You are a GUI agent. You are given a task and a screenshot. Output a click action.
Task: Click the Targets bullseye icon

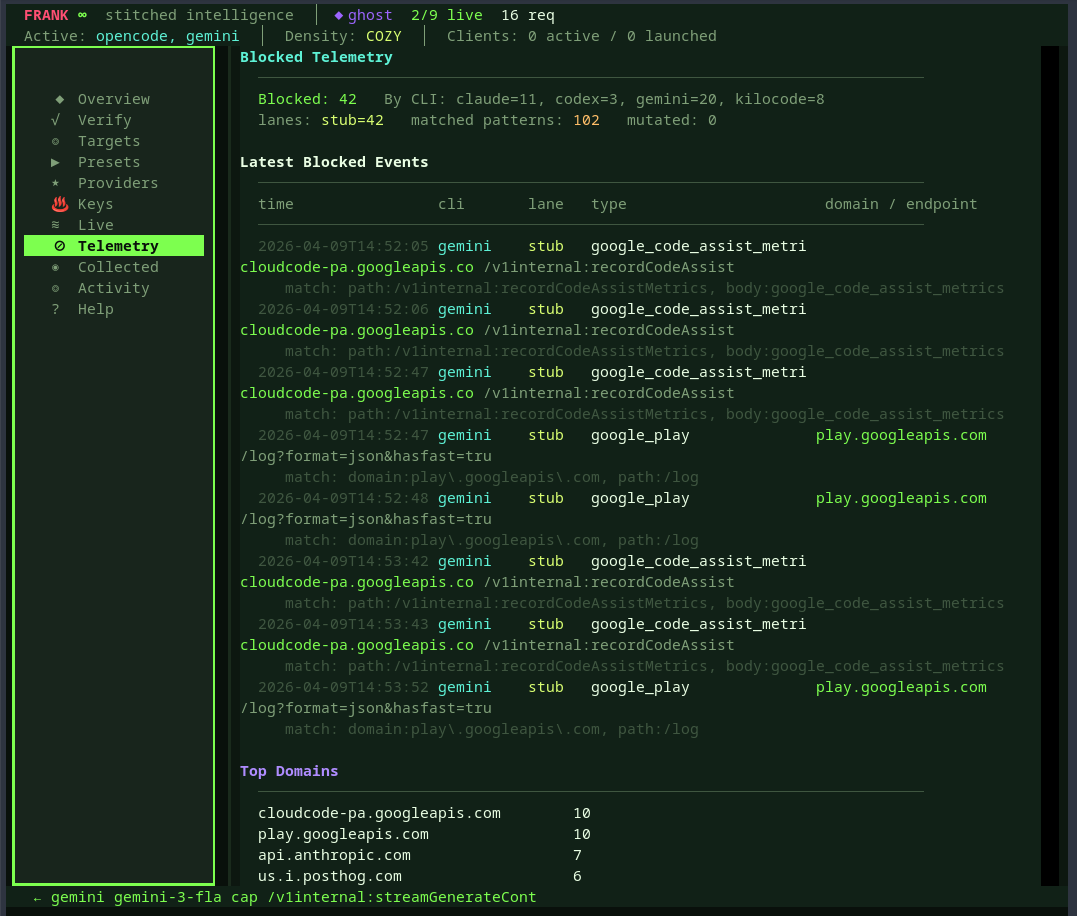pos(57,141)
